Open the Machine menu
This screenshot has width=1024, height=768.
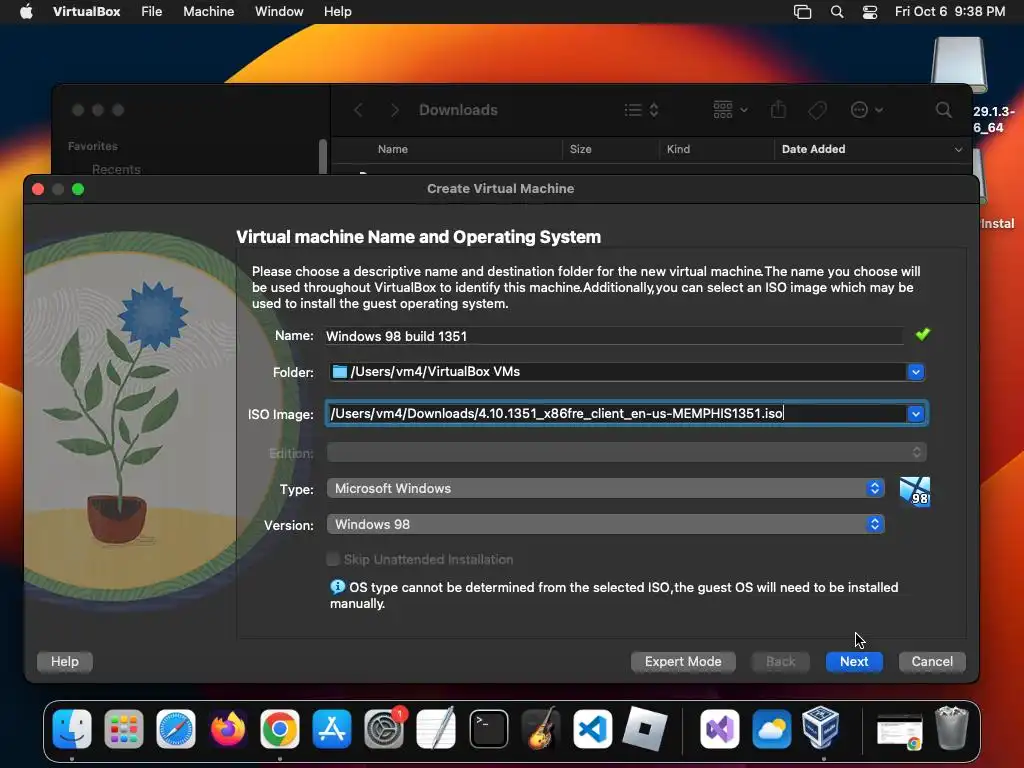click(208, 12)
